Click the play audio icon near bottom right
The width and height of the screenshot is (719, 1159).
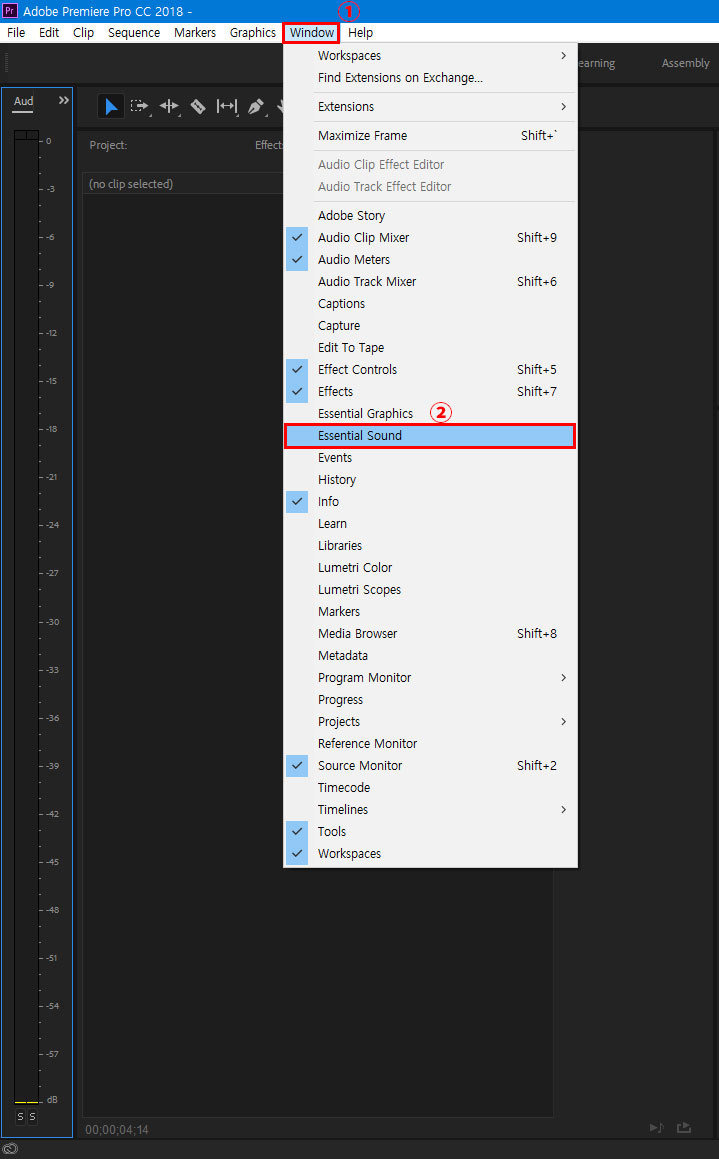click(x=656, y=1127)
